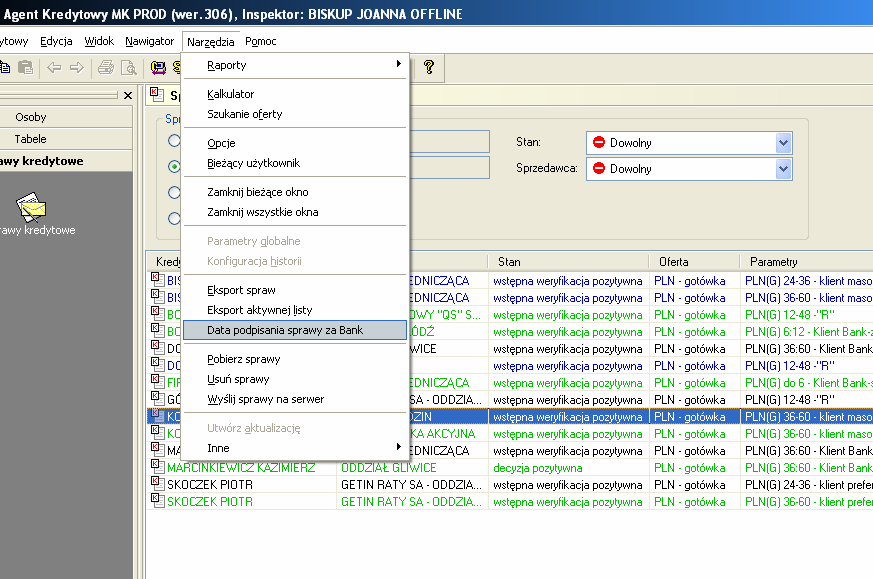Screen dimensions: 873x579
Task: Expand the Raporty submenu
Action: pyautogui.click(x=295, y=65)
